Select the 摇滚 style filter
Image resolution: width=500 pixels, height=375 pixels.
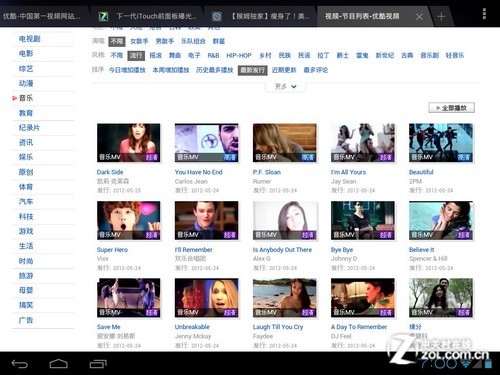click(156, 56)
